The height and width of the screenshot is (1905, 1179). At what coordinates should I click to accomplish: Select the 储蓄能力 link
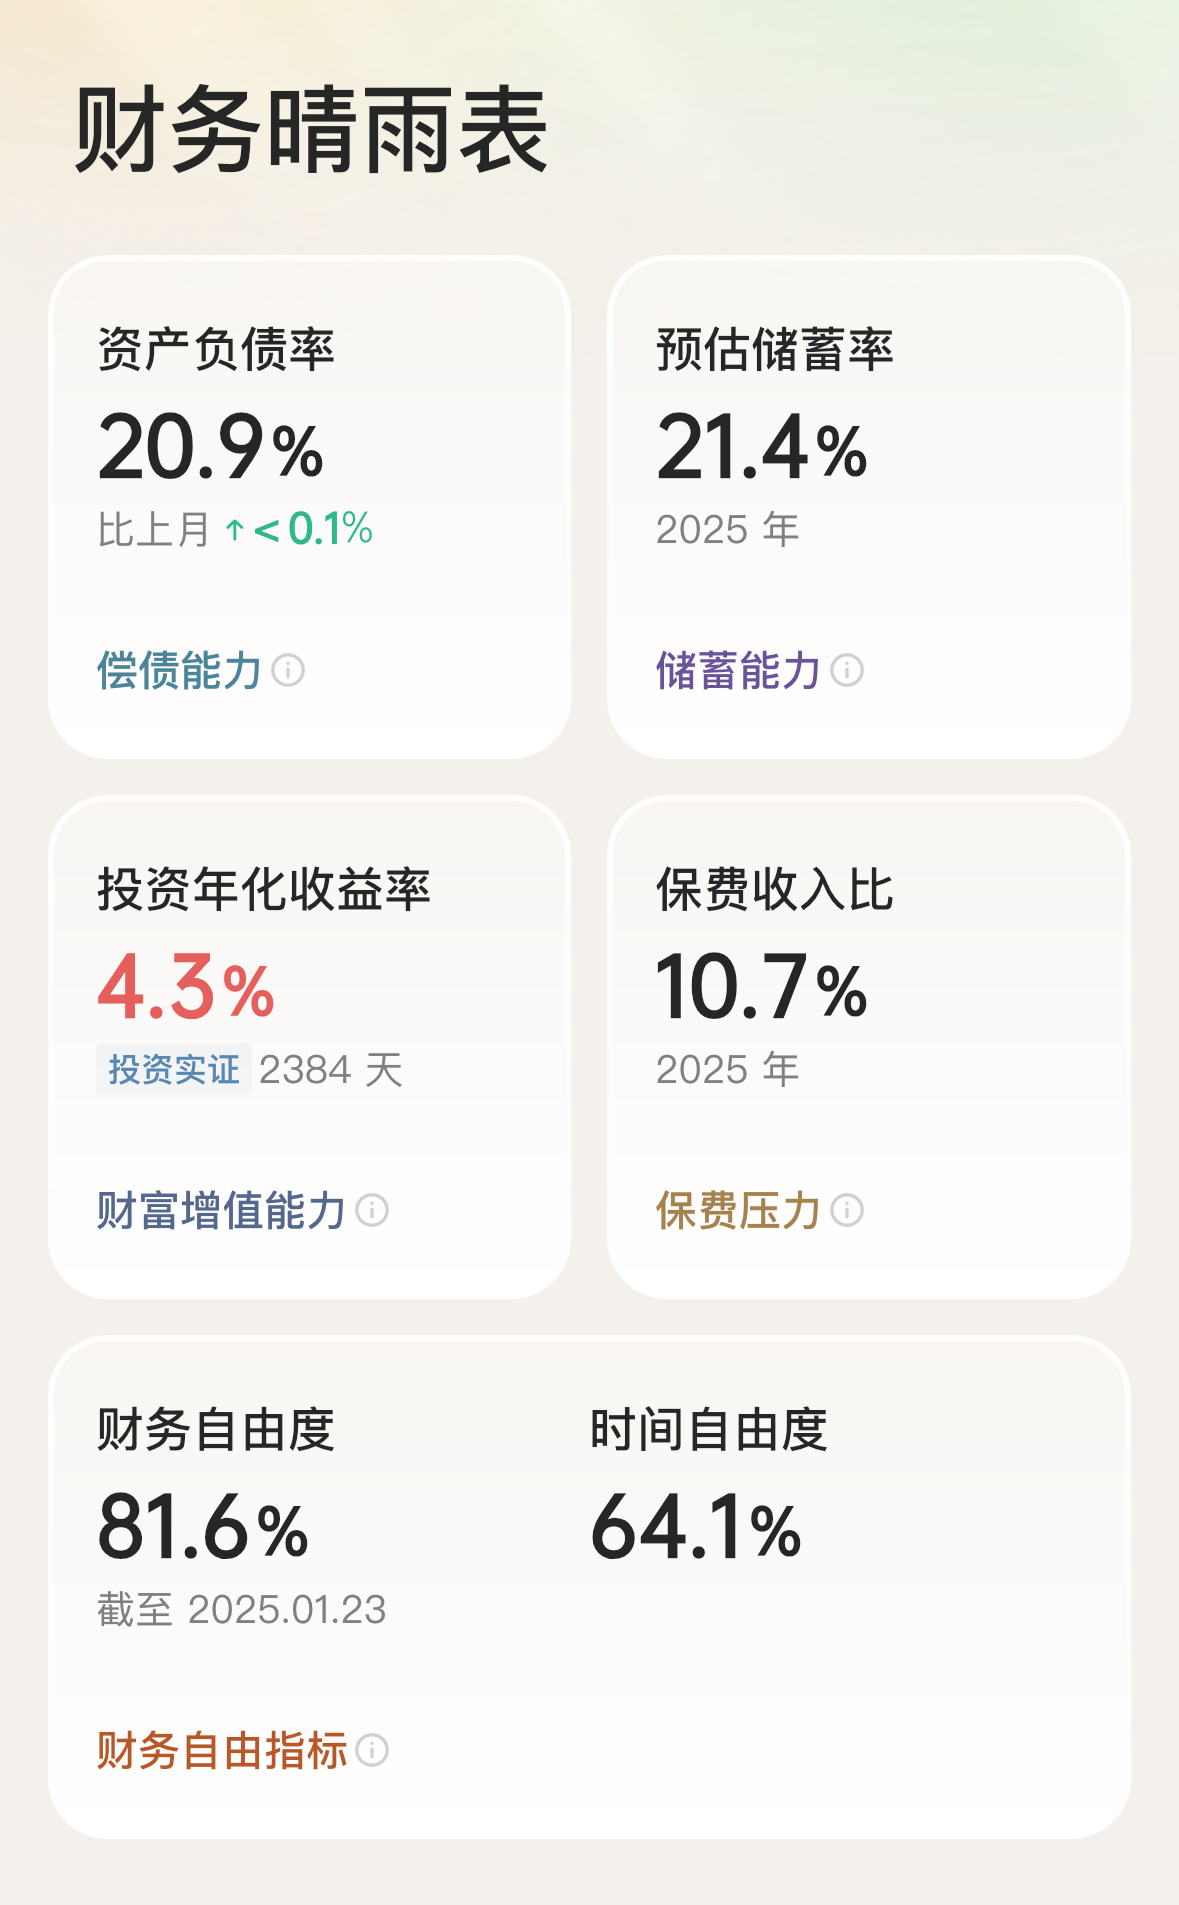(738, 670)
